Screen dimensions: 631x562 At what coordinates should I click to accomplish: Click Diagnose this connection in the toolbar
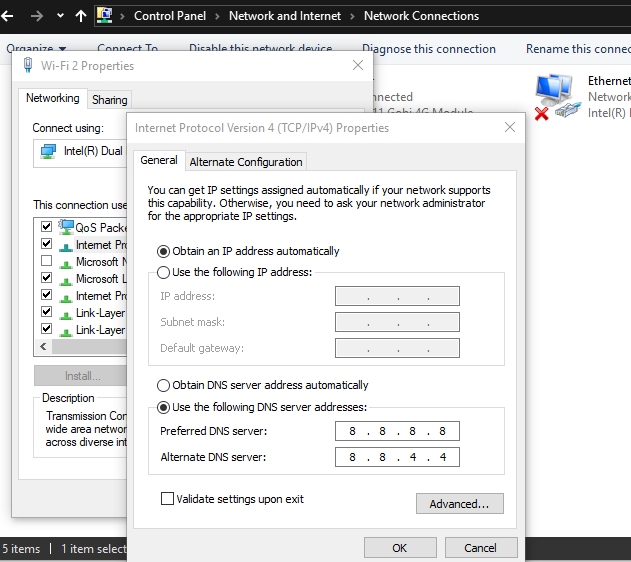coord(429,49)
